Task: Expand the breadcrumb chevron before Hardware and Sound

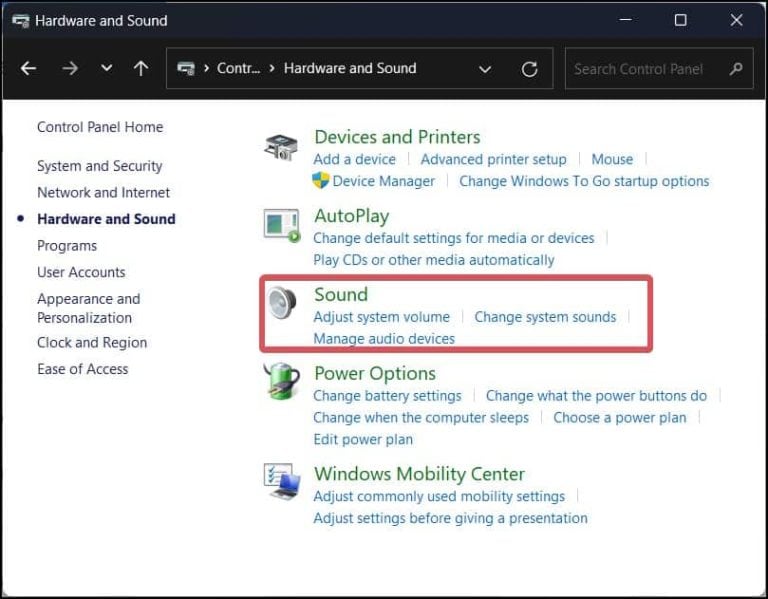Action: pos(272,69)
